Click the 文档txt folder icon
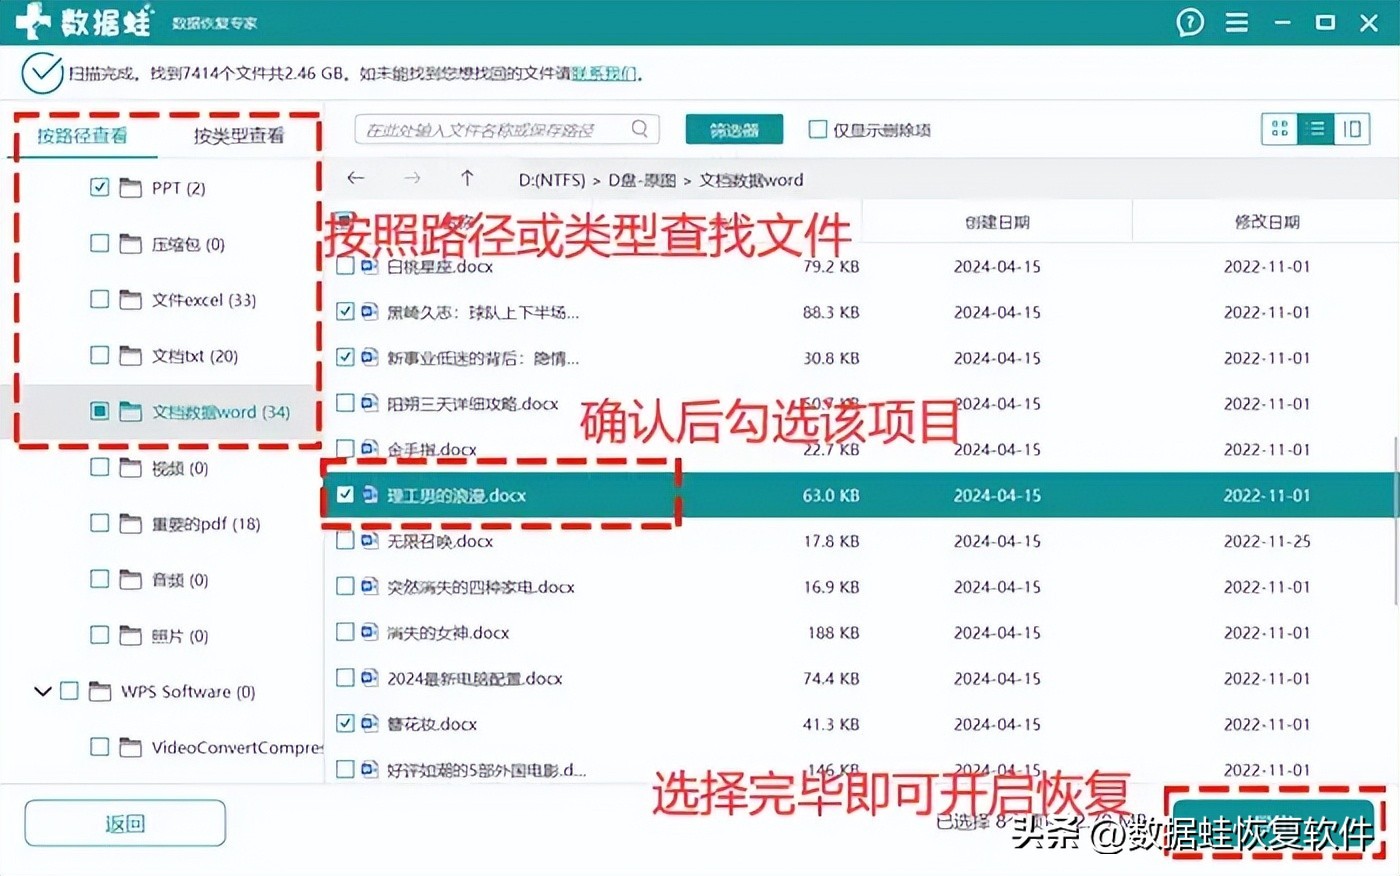Image resolution: width=1400 pixels, height=876 pixels. (131, 355)
